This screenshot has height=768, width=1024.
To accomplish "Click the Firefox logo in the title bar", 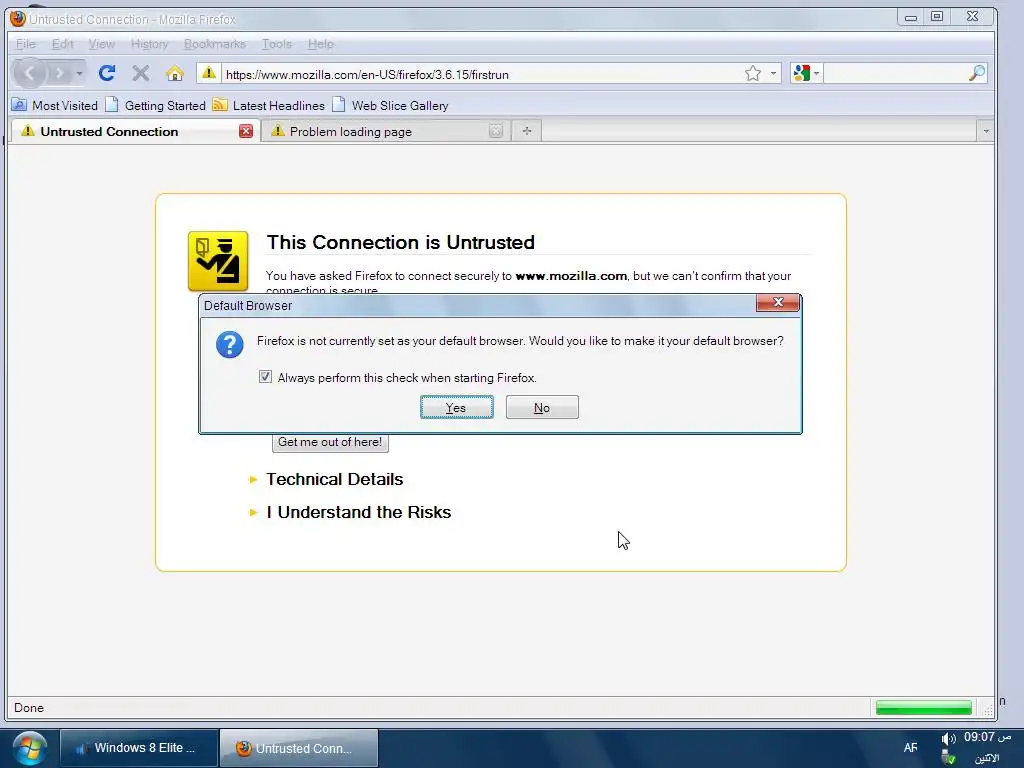I will tap(18, 19).
